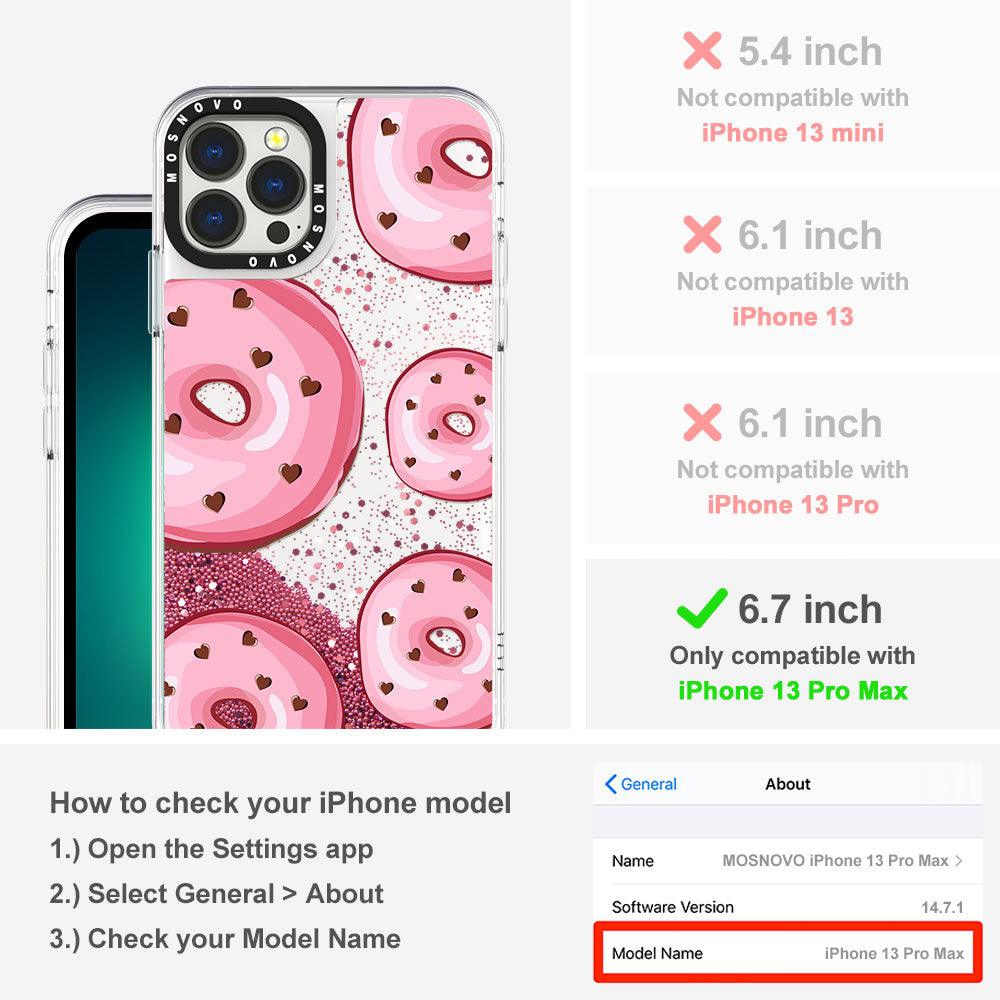Open the Name row chevron for MOSNOVO iPhone
This screenshot has width=1000, height=1000.
[959, 860]
